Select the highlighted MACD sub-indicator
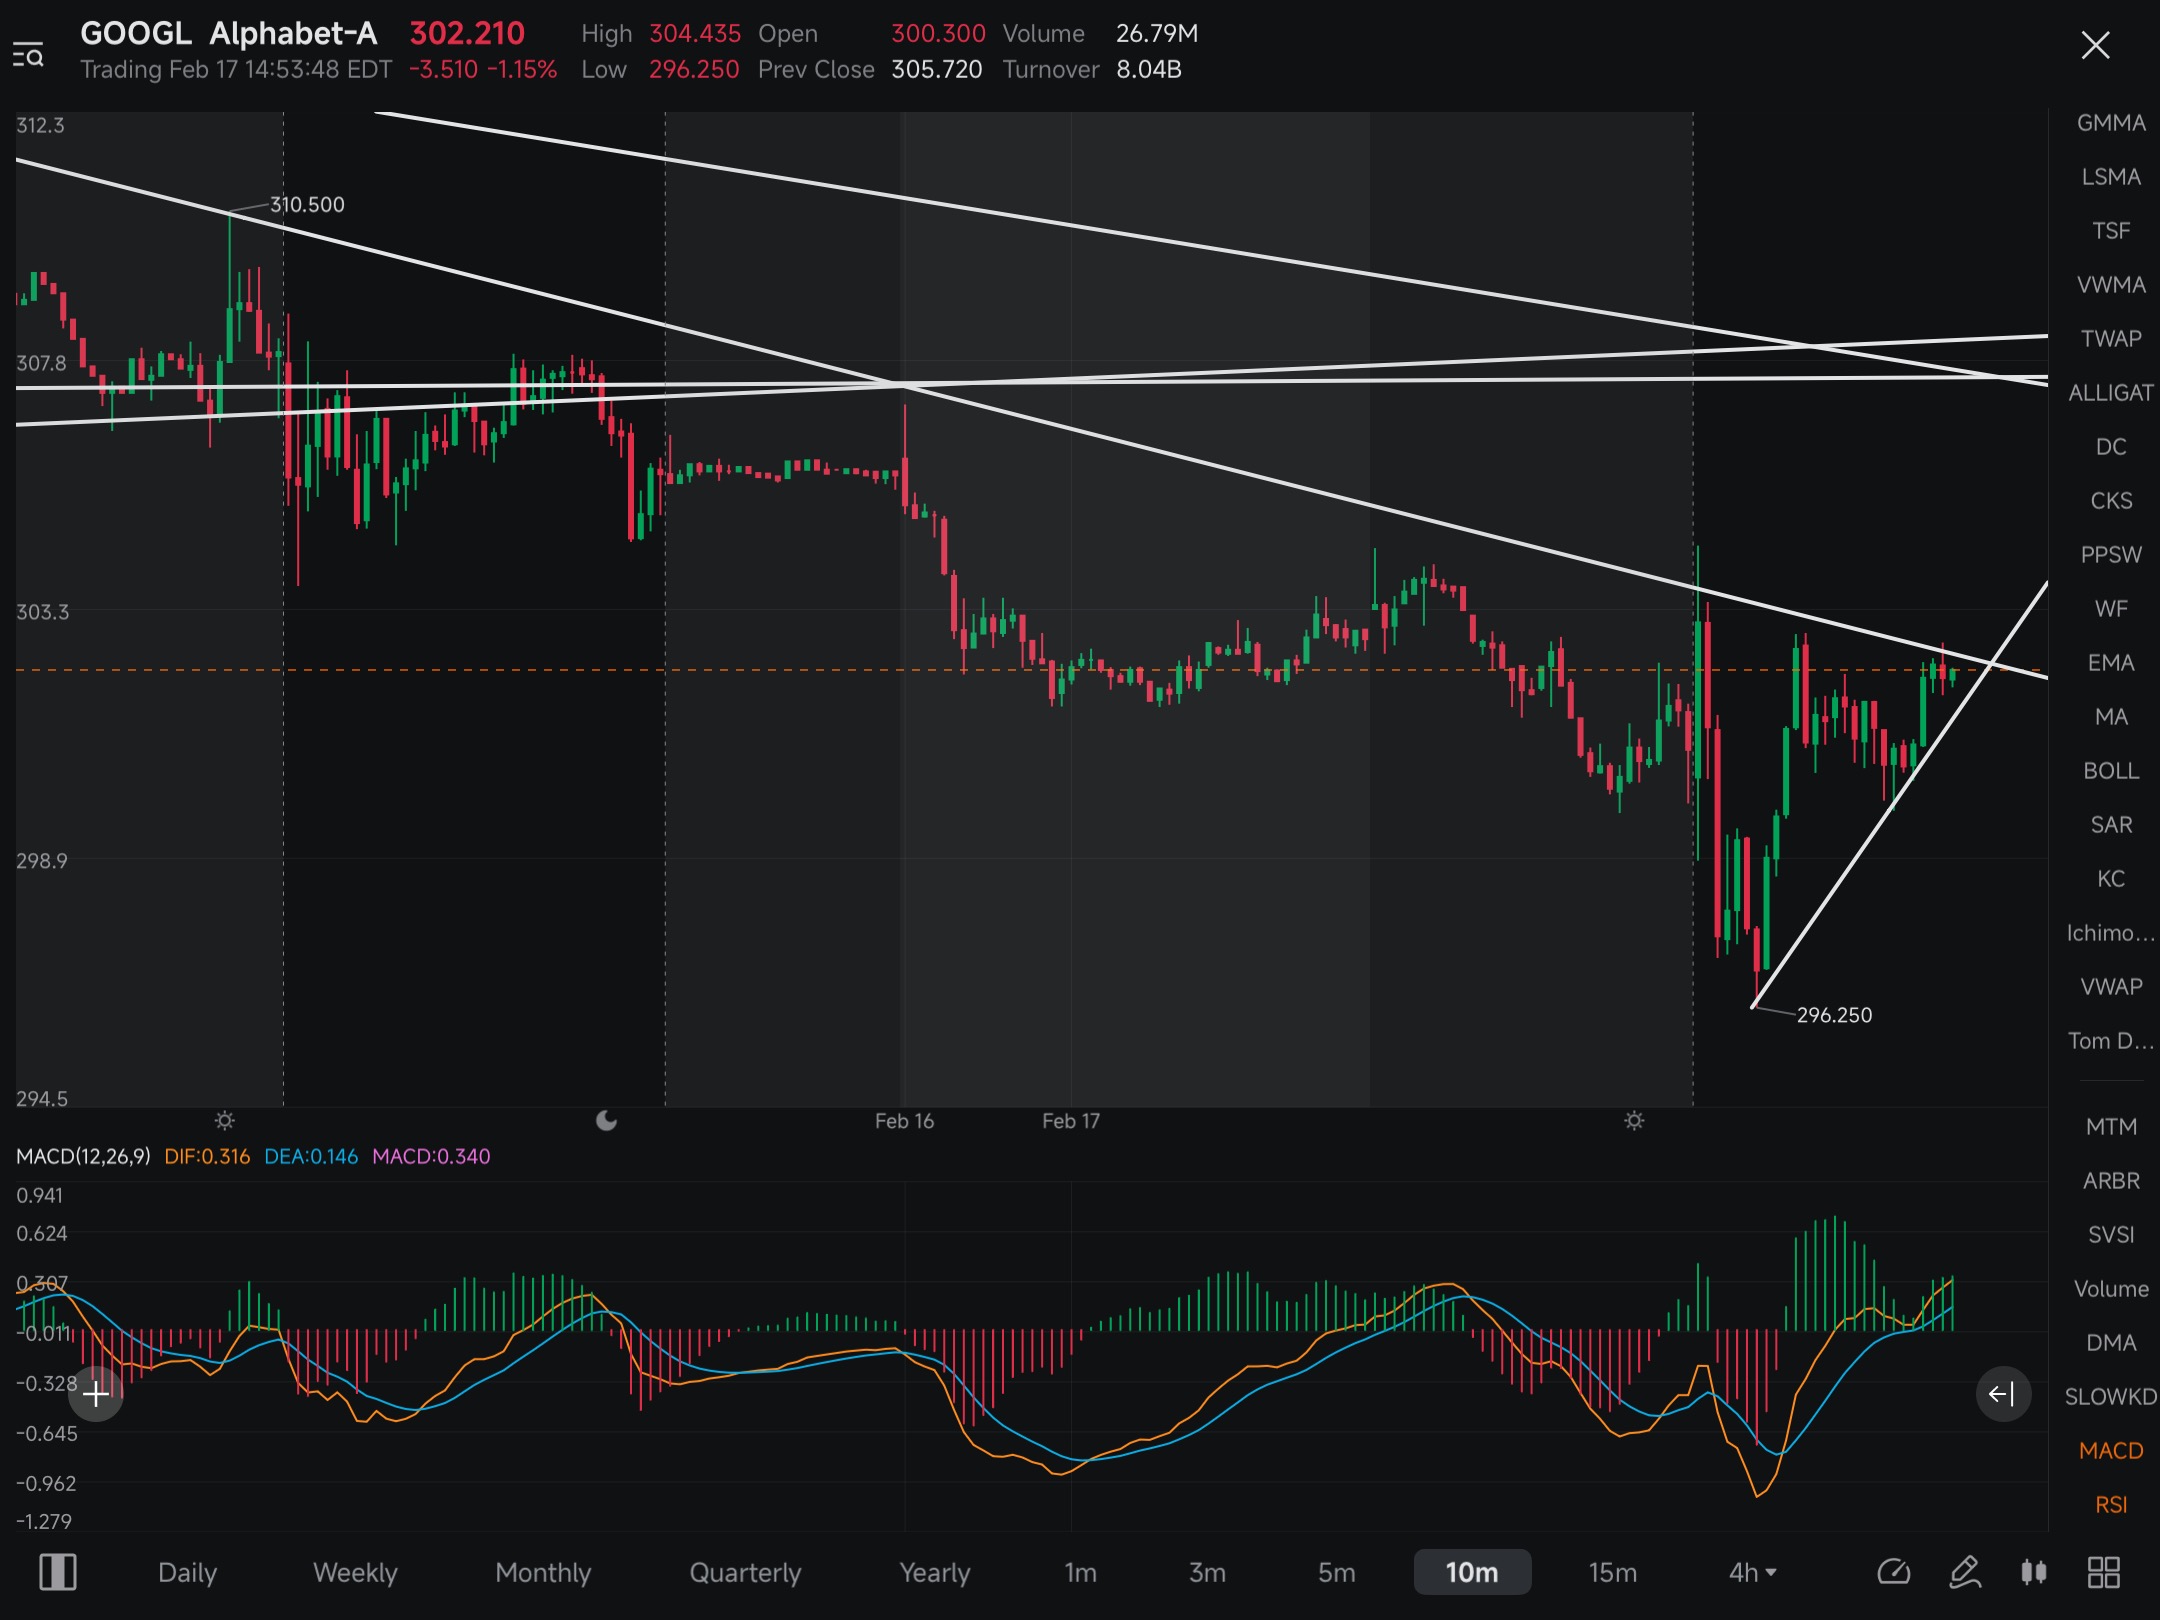The image size is (2160, 1620). click(2111, 1451)
